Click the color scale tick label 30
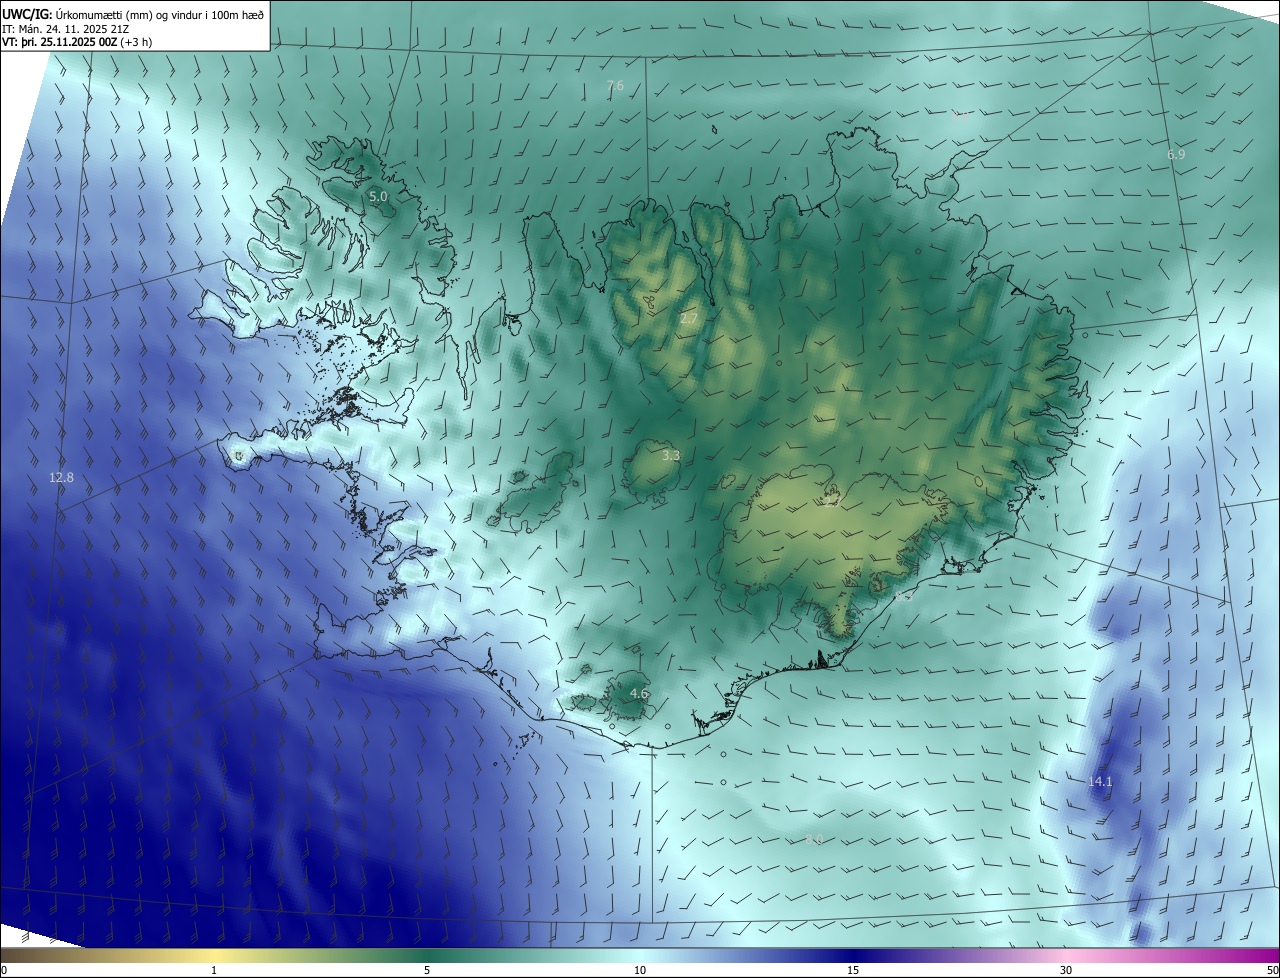Viewport: 1280px width, 978px height. [1066, 970]
